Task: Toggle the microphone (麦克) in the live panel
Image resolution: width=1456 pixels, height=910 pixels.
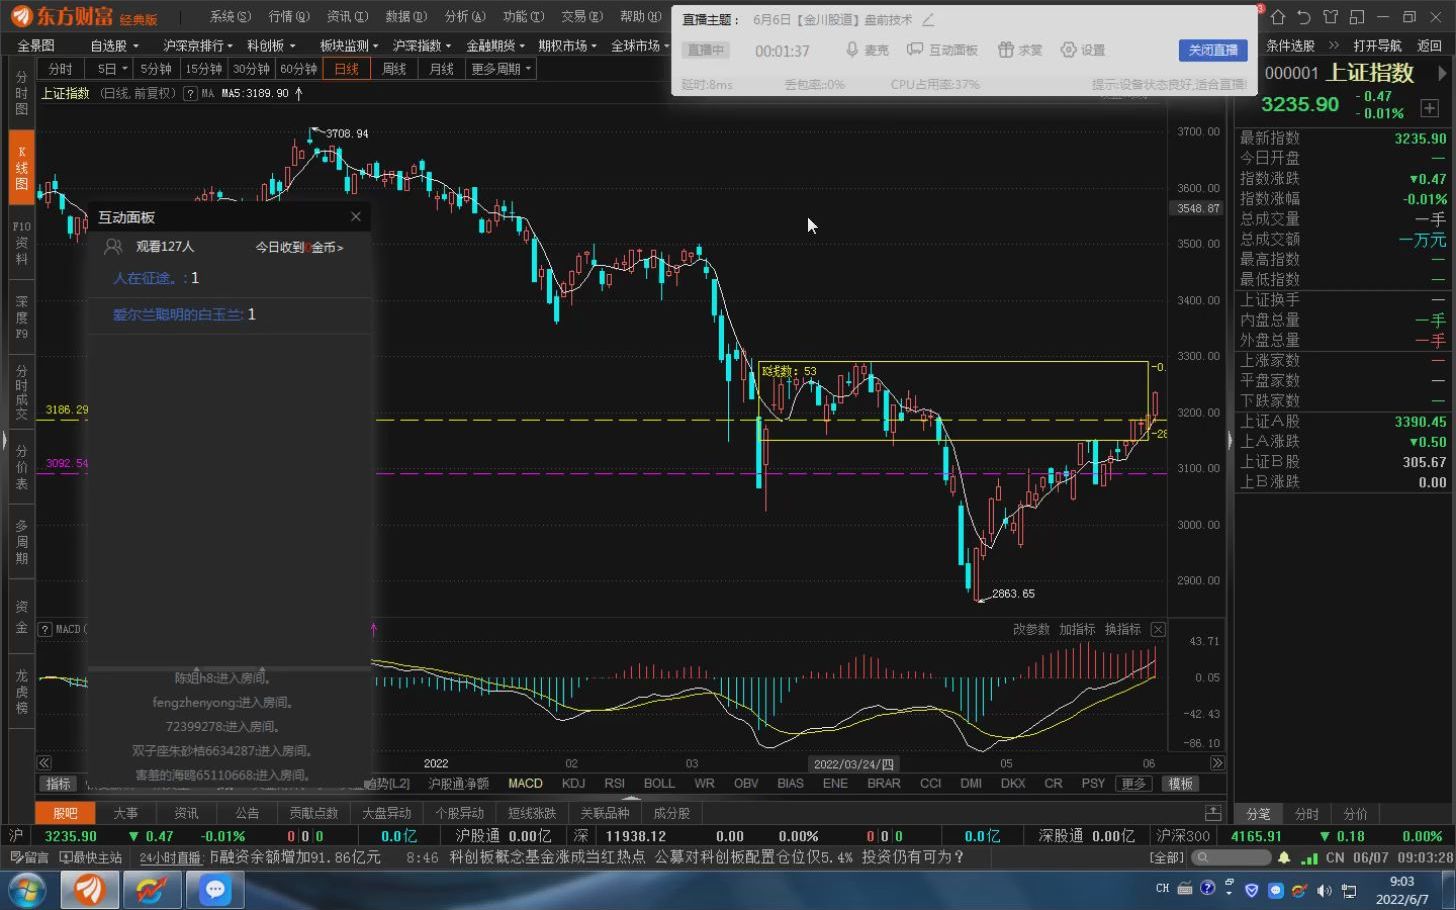Action: (x=866, y=50)
